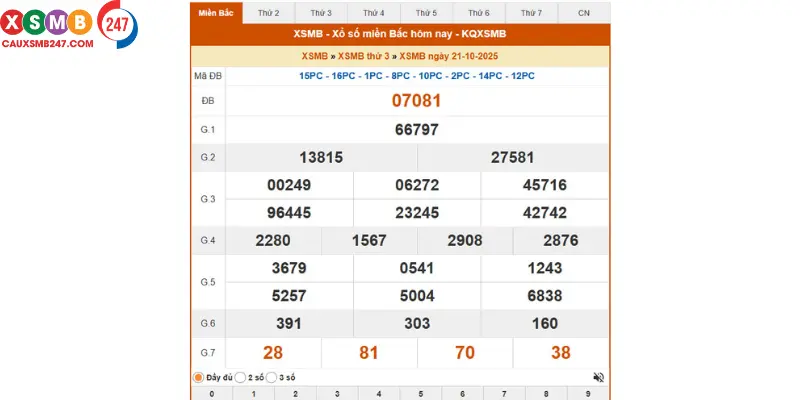Viewport: 800px width, 400px height.
Task: Click G.6 number 160
Action: point(545,323)
